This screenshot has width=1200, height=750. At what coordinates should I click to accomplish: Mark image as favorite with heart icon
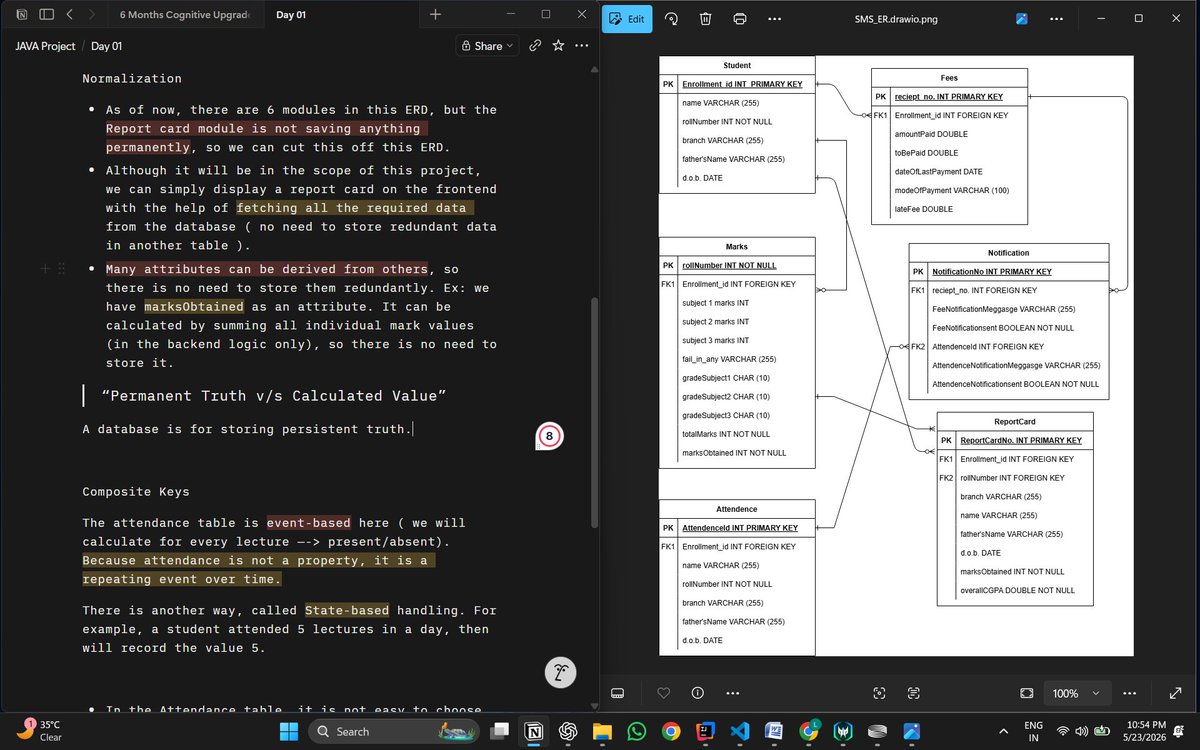[664, 693]
